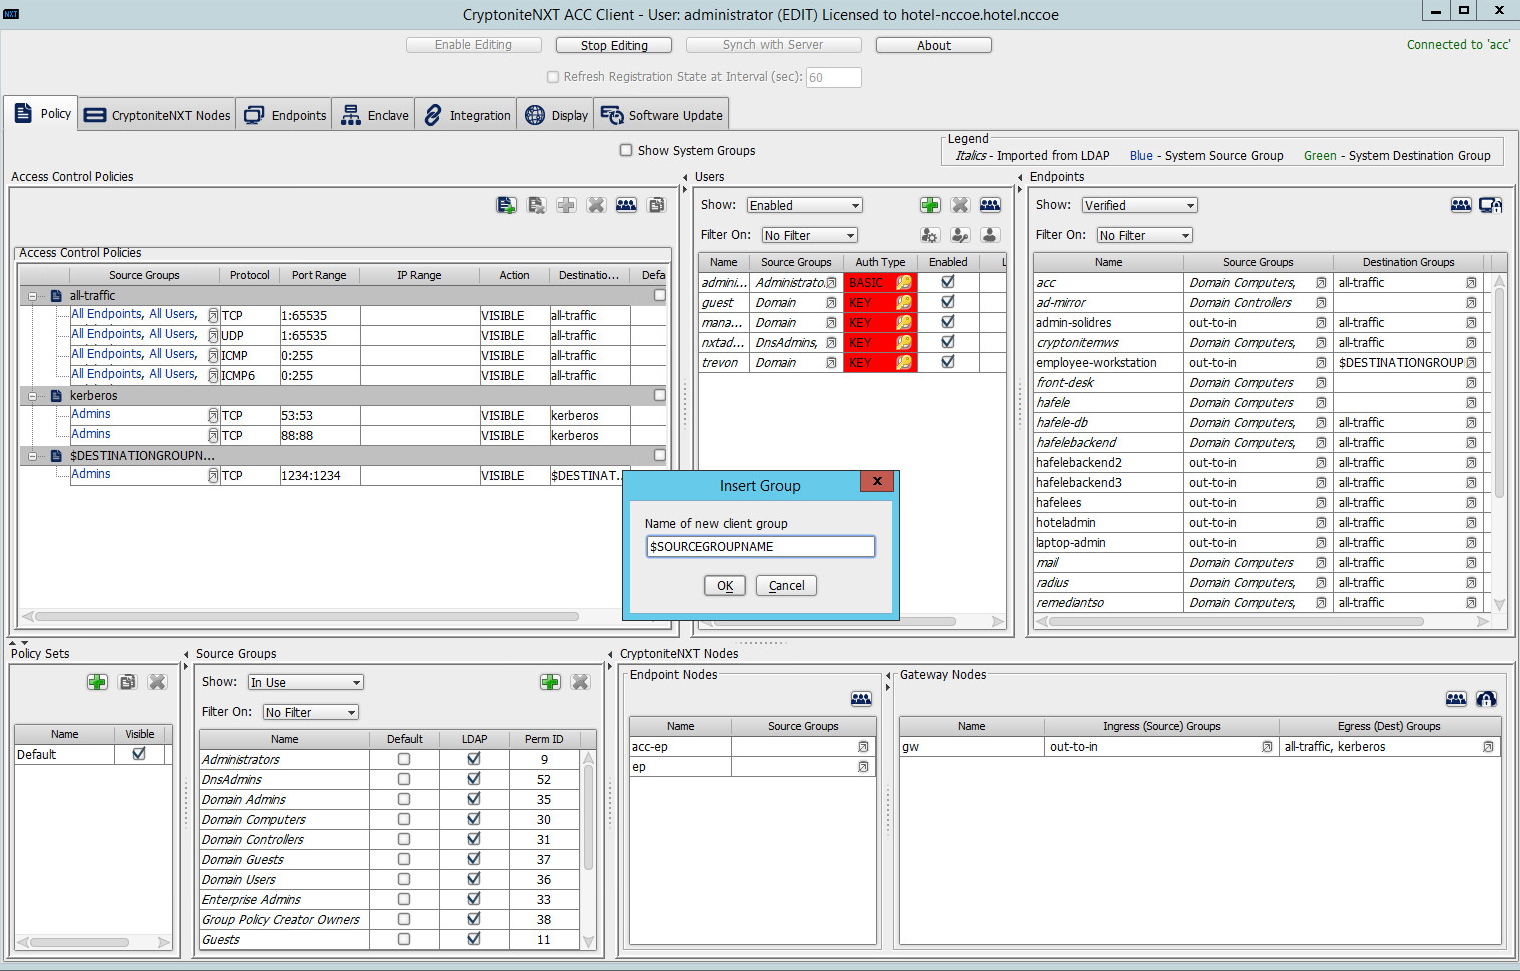This screenshot has height=971, width=1520.
Task: Click the locked computer icon in Endpoints panel
Action: pyautogui.click(x=1491, y=205)
